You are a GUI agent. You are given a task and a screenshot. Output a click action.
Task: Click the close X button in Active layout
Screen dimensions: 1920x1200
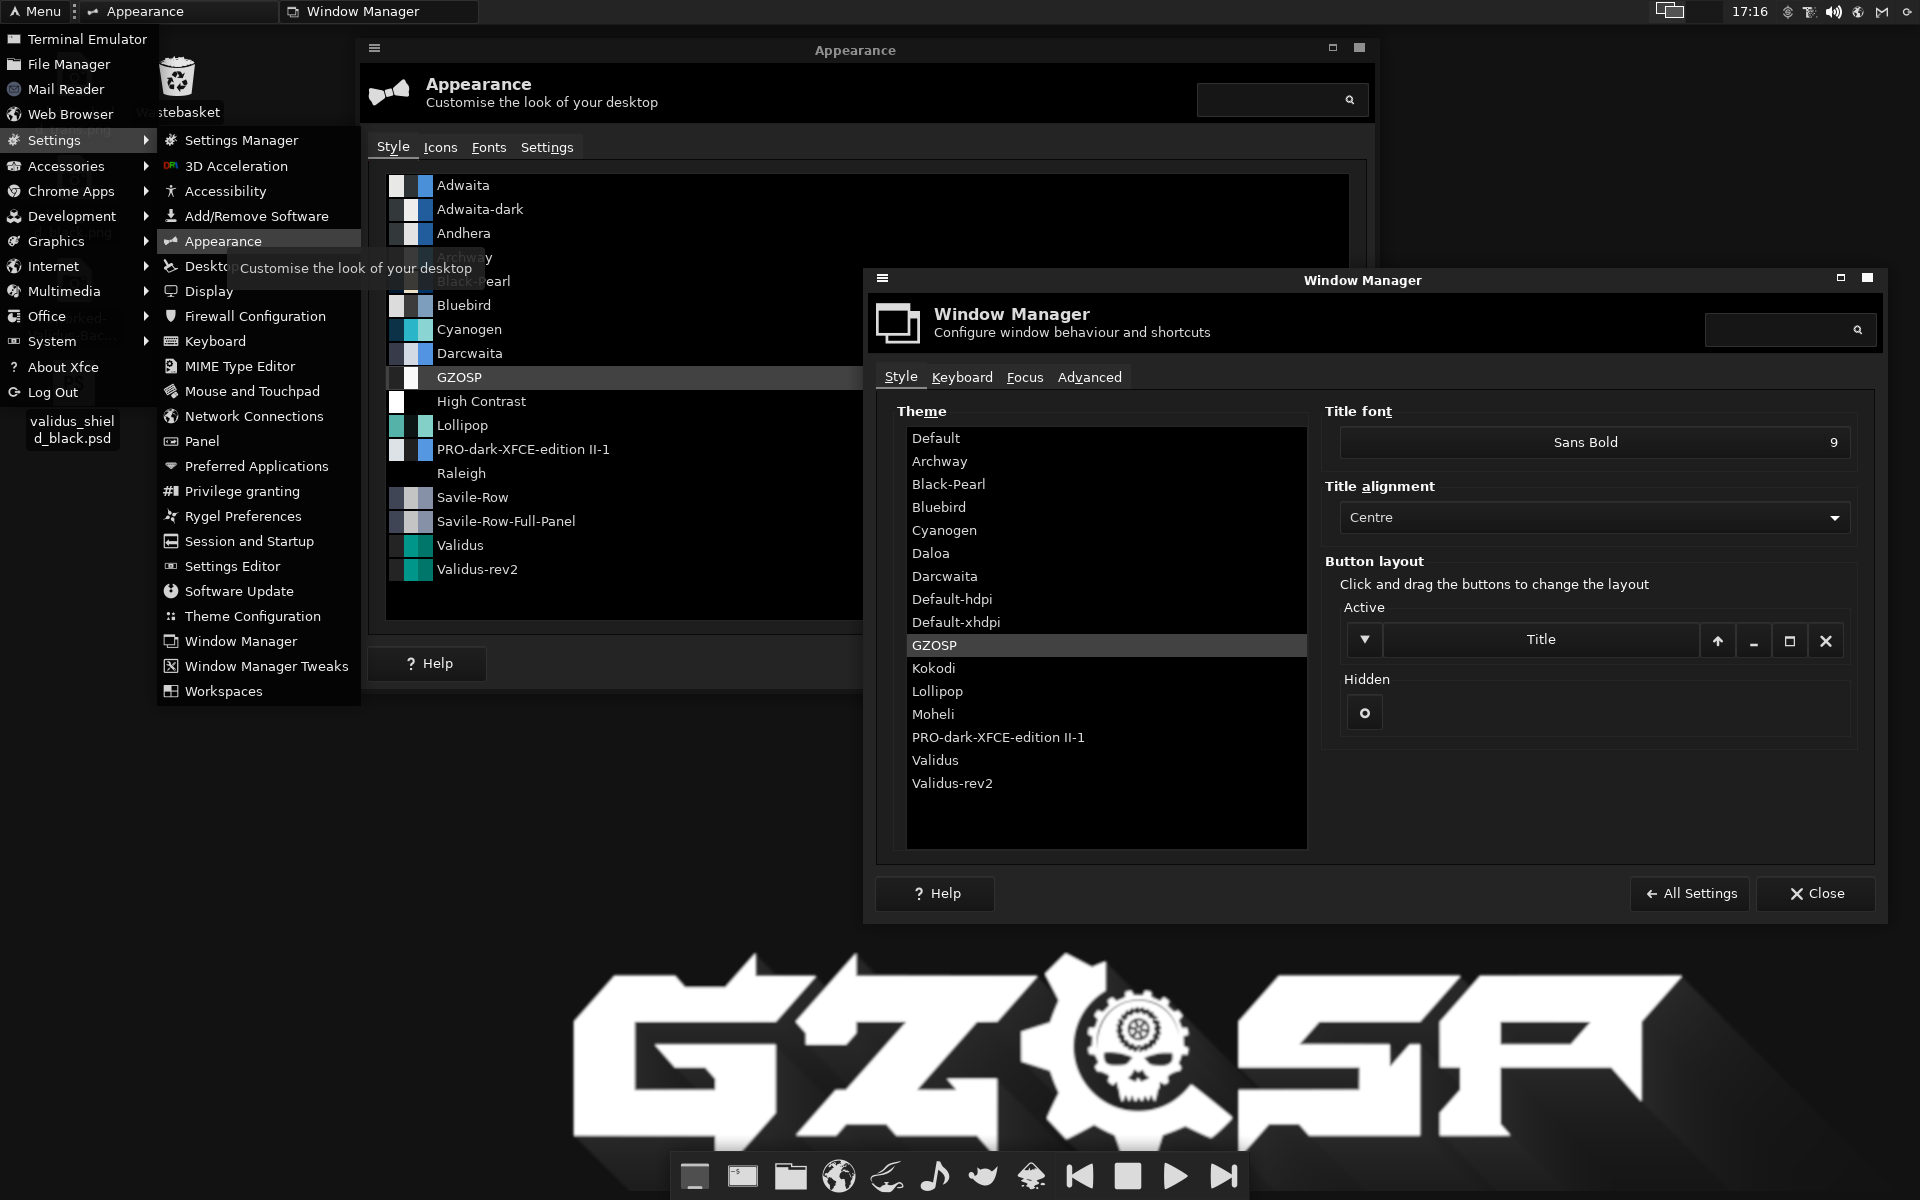coord(1826,640)
